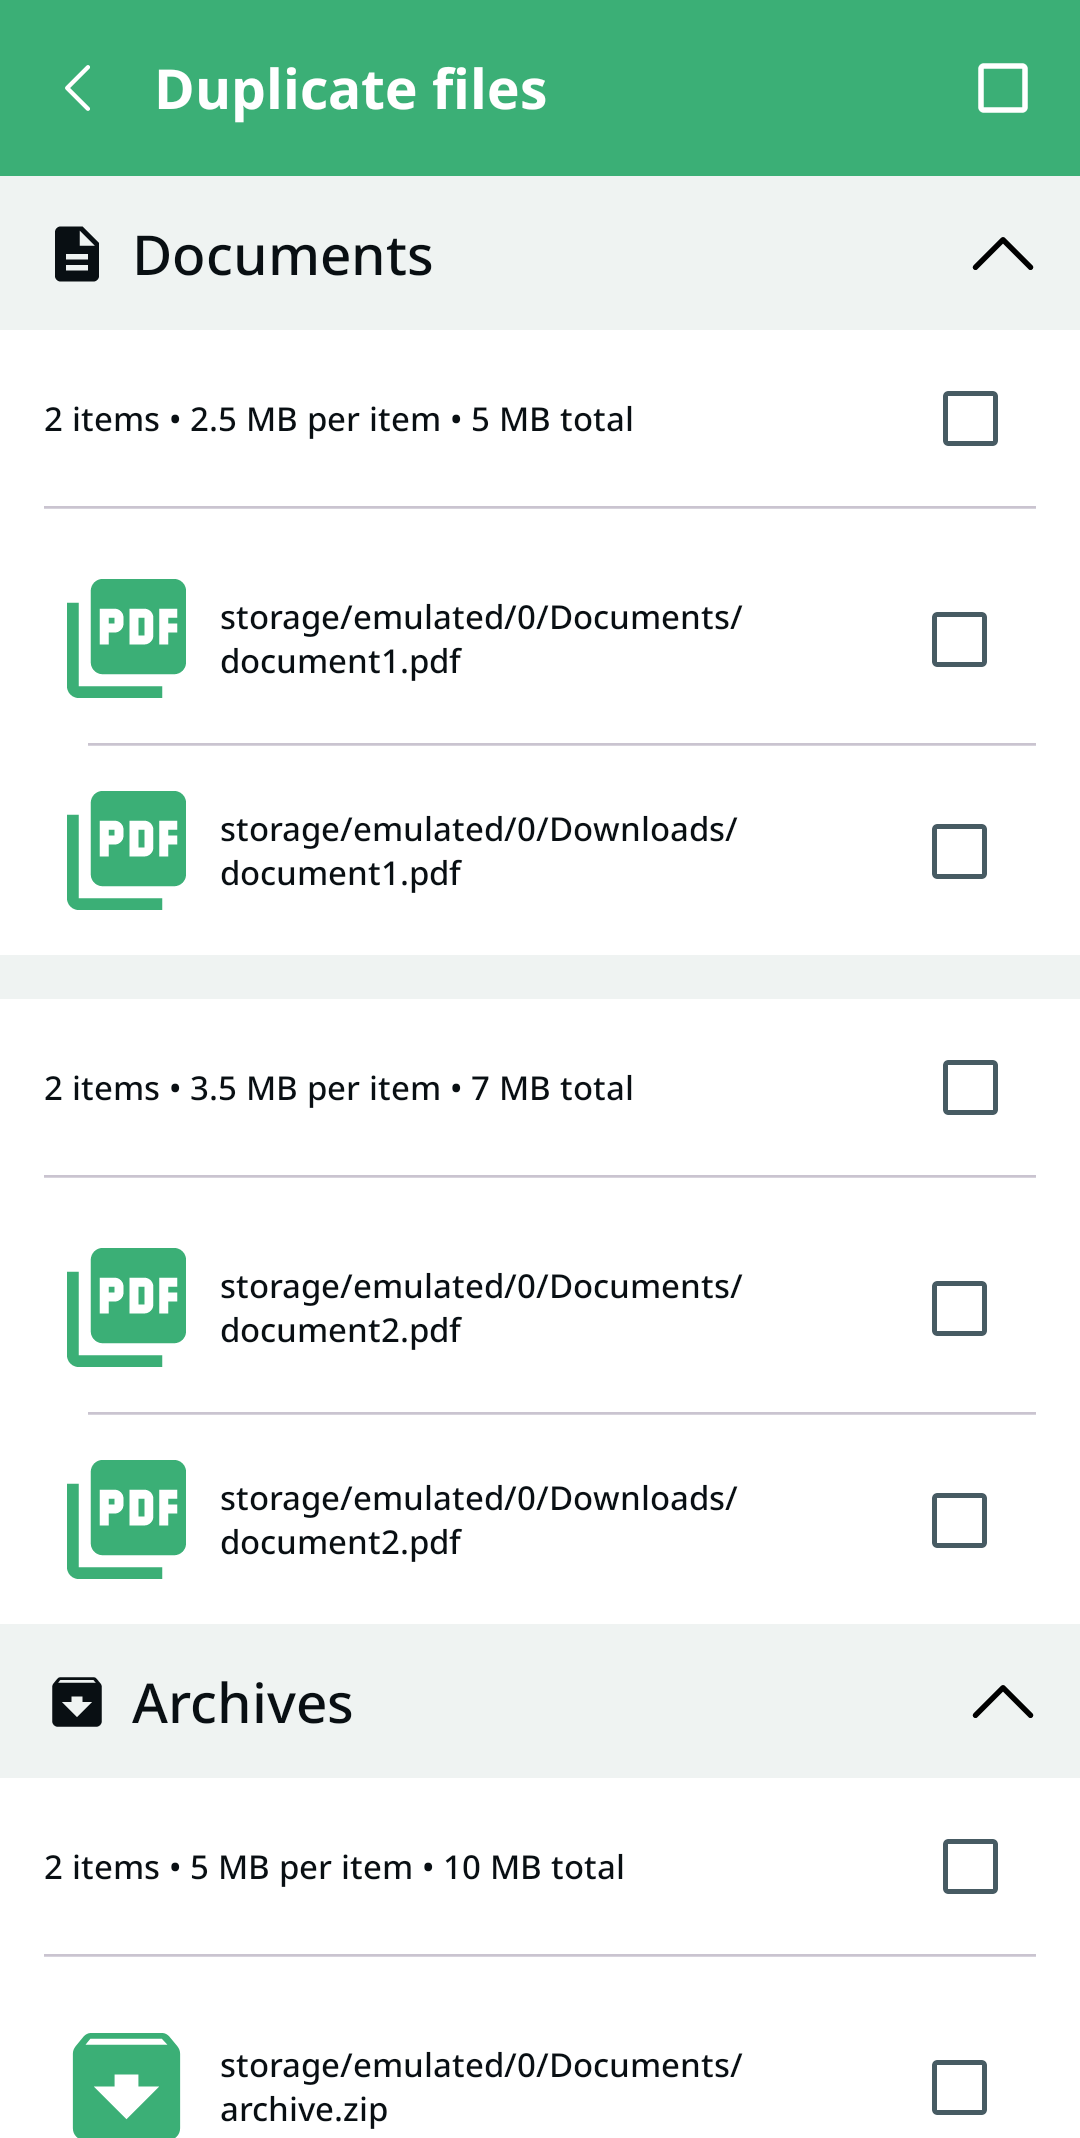Toggle select-all checkbox in Duplicate files header

1002,88
